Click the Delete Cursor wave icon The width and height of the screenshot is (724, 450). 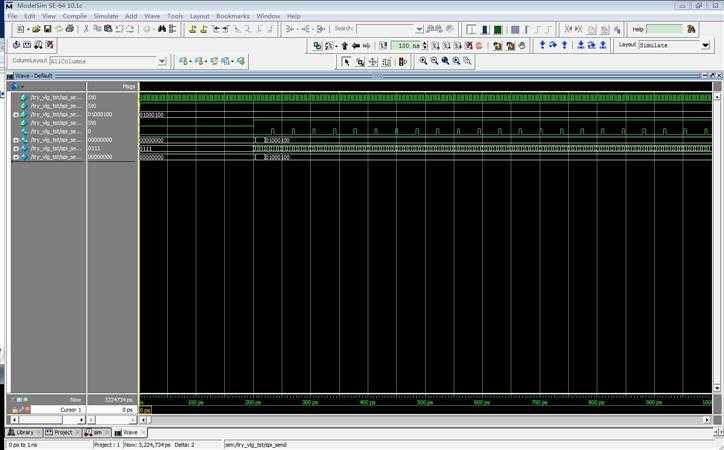click(204, 29)
